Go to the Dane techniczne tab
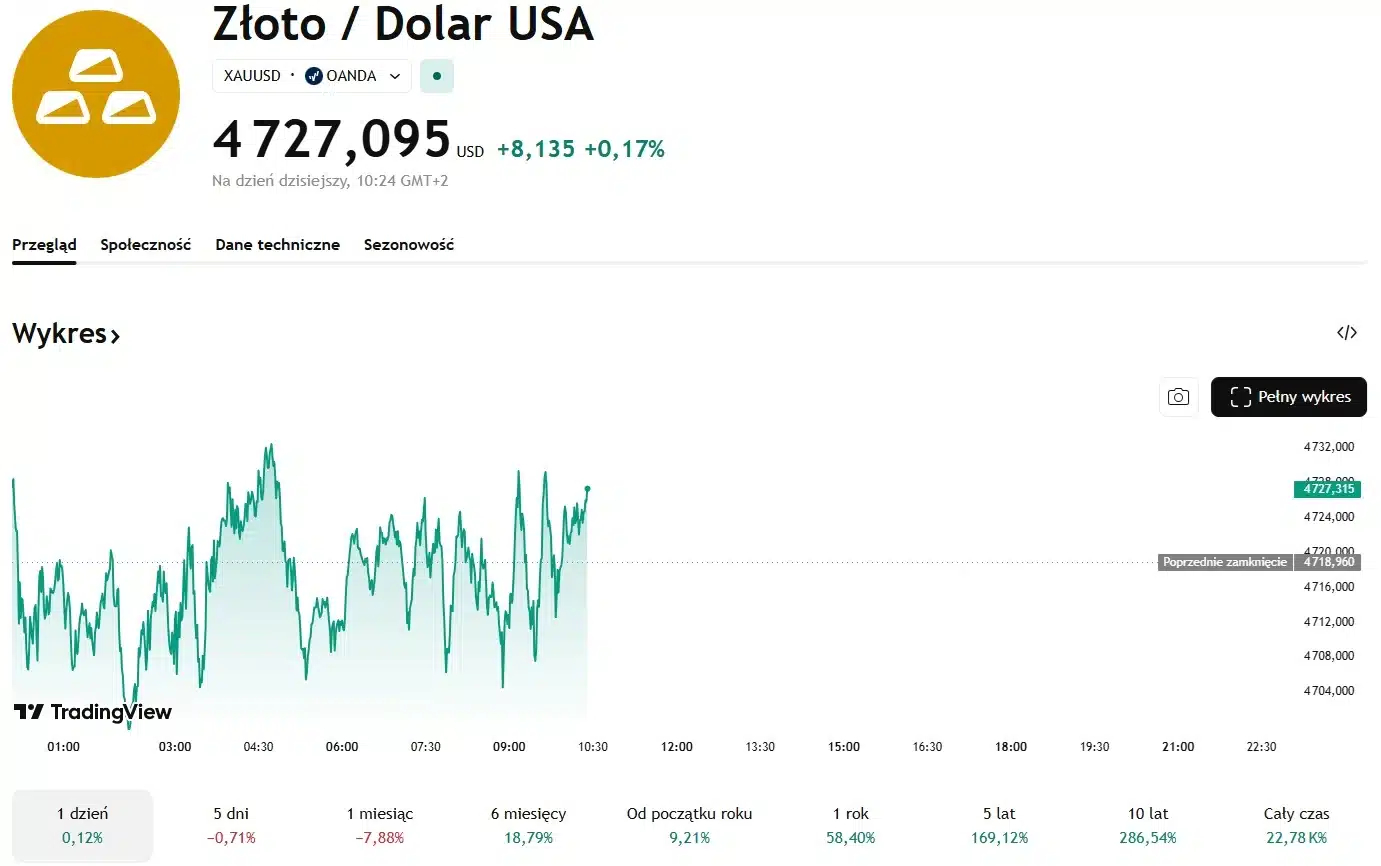This screenshot has height=866, width=1381. pyautogui.click(x=277, y=245)
